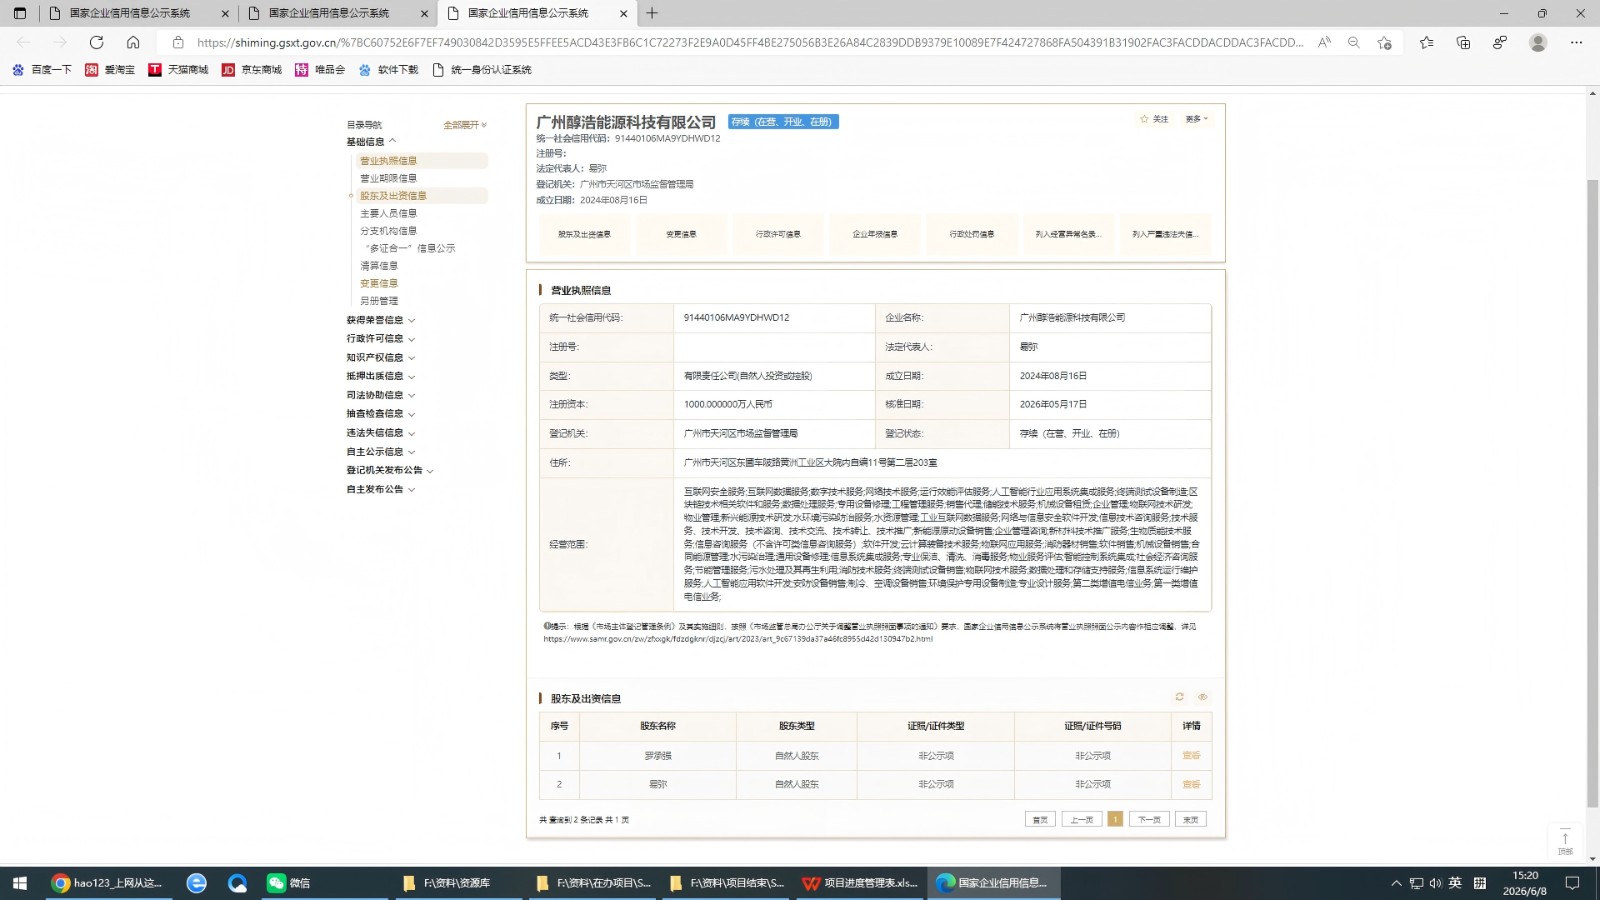Open the 唯品会 bookmark
The height and width of the screenshot is (900, 1600).
pos(320,70)
